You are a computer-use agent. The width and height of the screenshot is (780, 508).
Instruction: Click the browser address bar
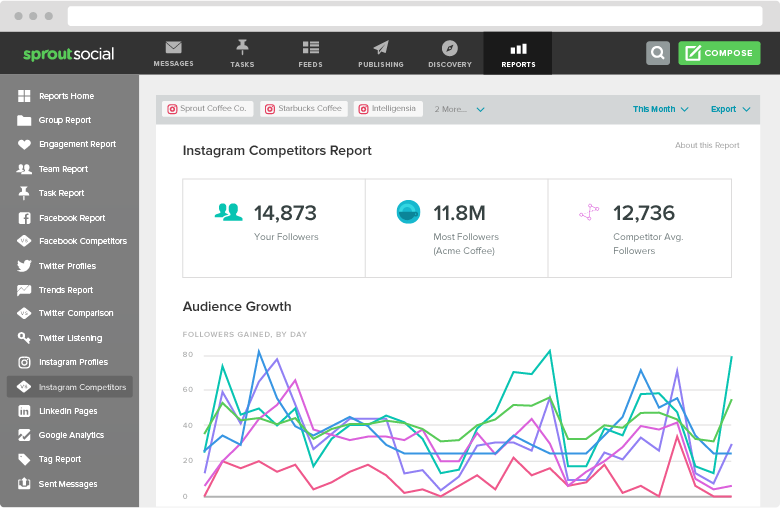pos(415,16)
